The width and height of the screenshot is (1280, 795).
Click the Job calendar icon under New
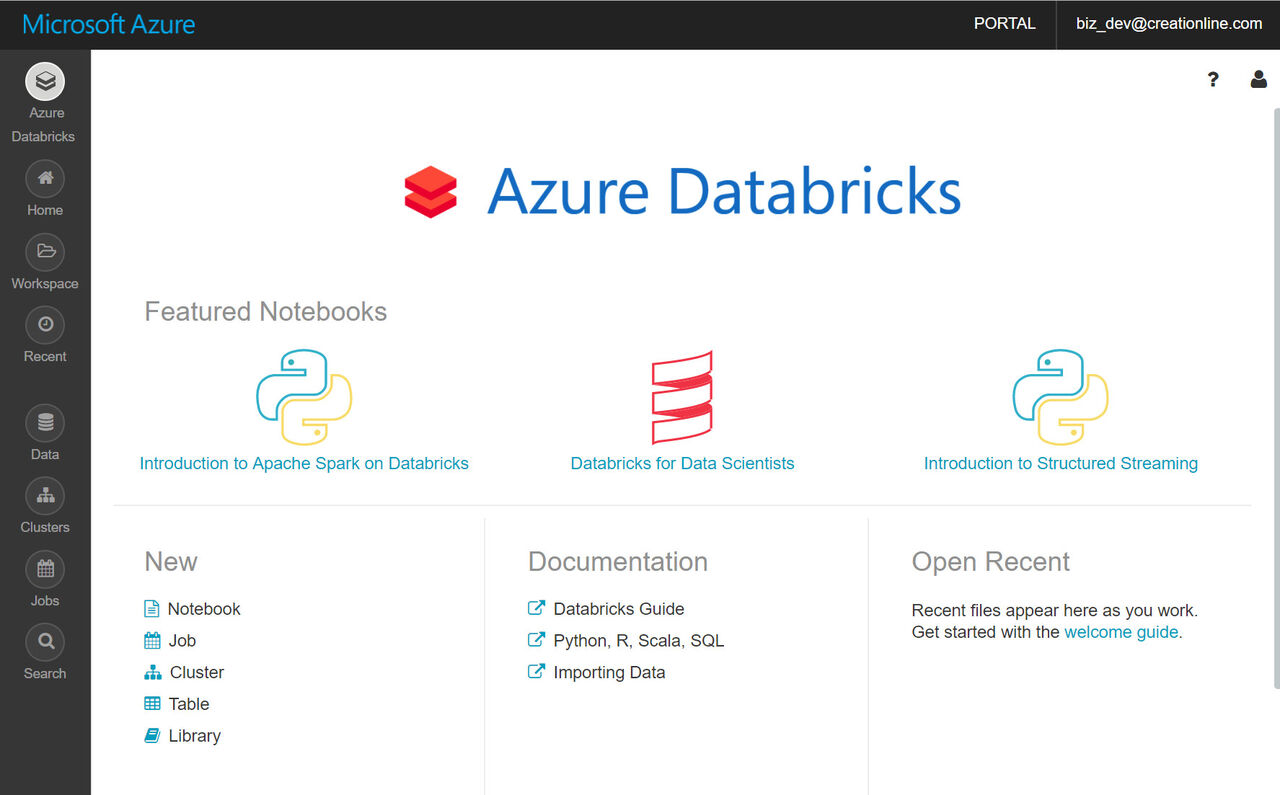tap(152, 641)
